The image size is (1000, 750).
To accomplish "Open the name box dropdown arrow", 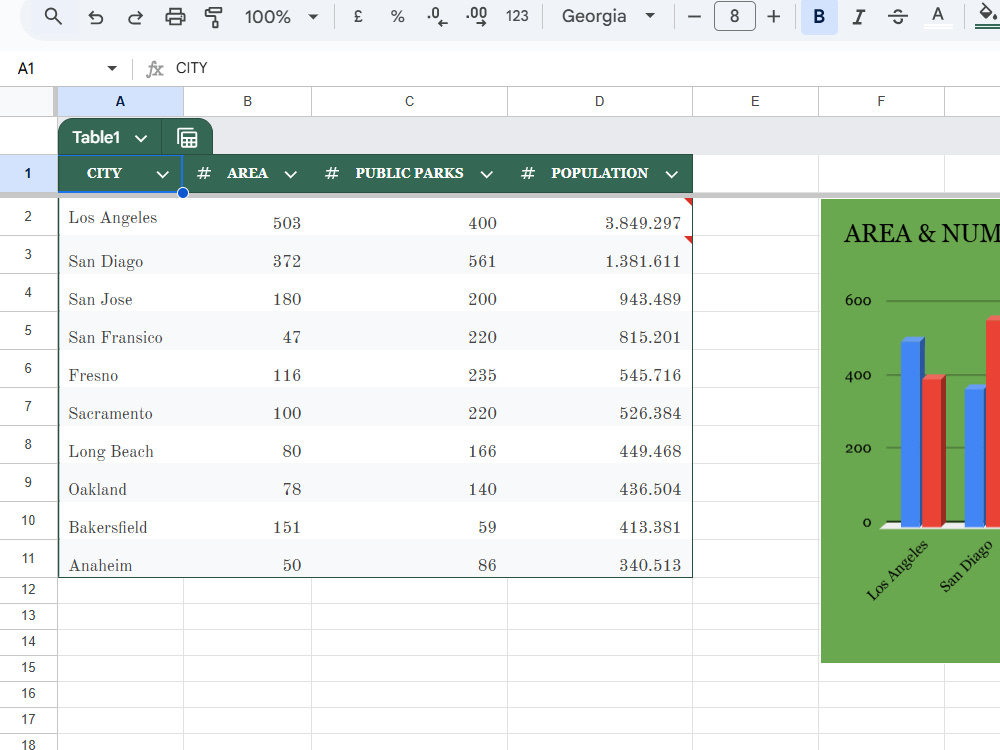I will pyautogui.click(x=112, y=68).
